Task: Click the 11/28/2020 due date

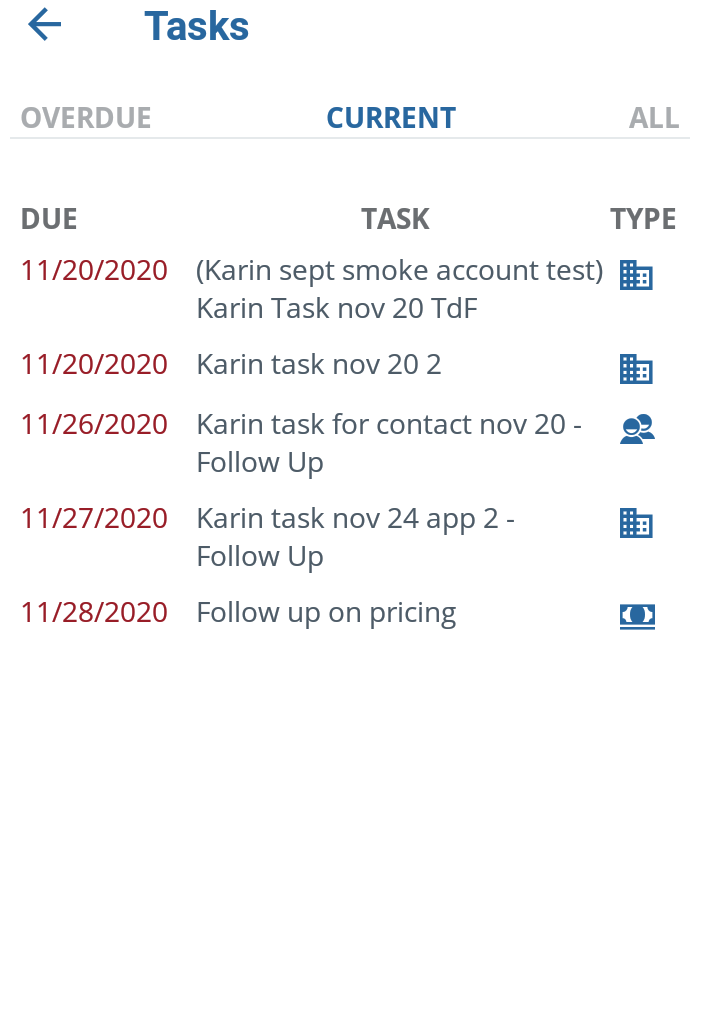Action: [94, 613]
